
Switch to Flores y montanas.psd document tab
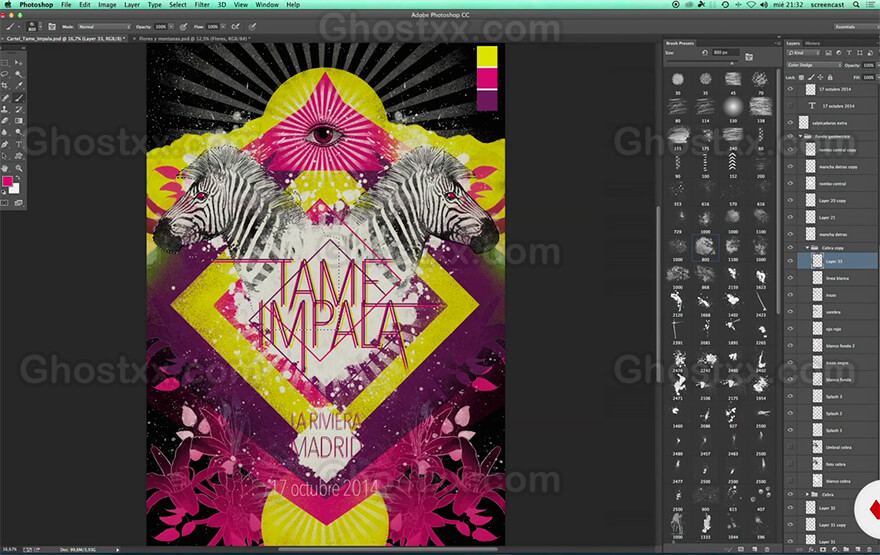pos(194,39)
